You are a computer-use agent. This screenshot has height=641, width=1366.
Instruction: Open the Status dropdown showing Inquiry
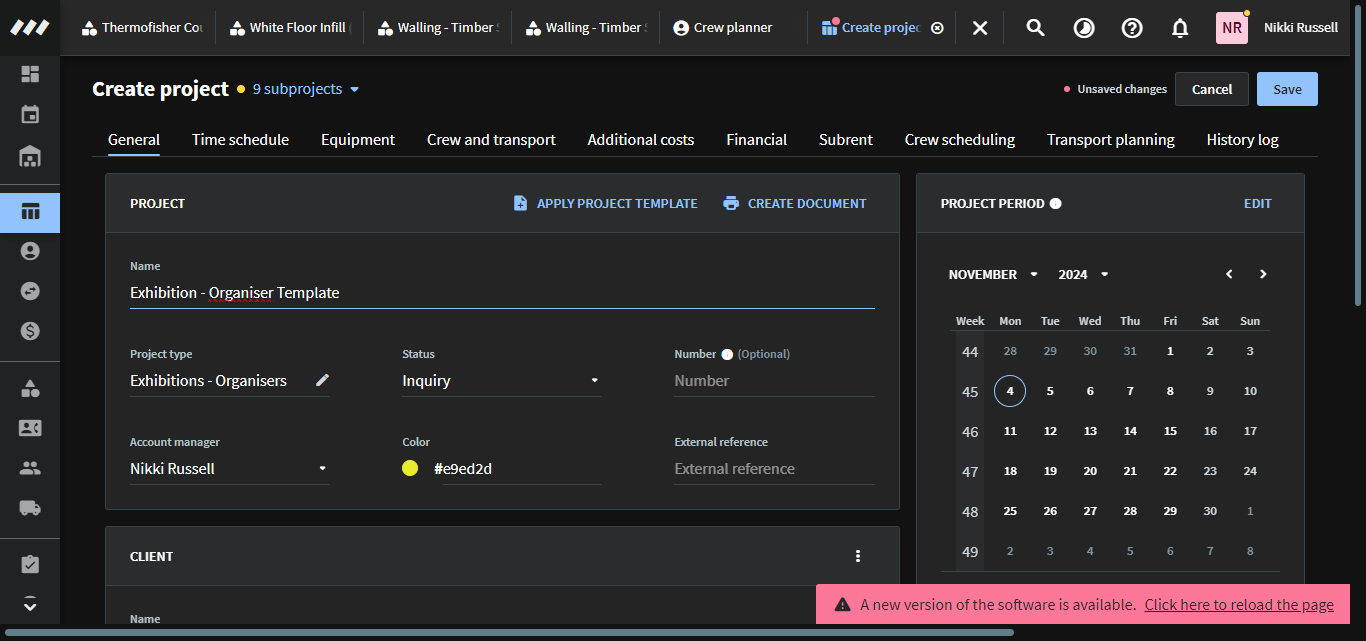[502, 380]
